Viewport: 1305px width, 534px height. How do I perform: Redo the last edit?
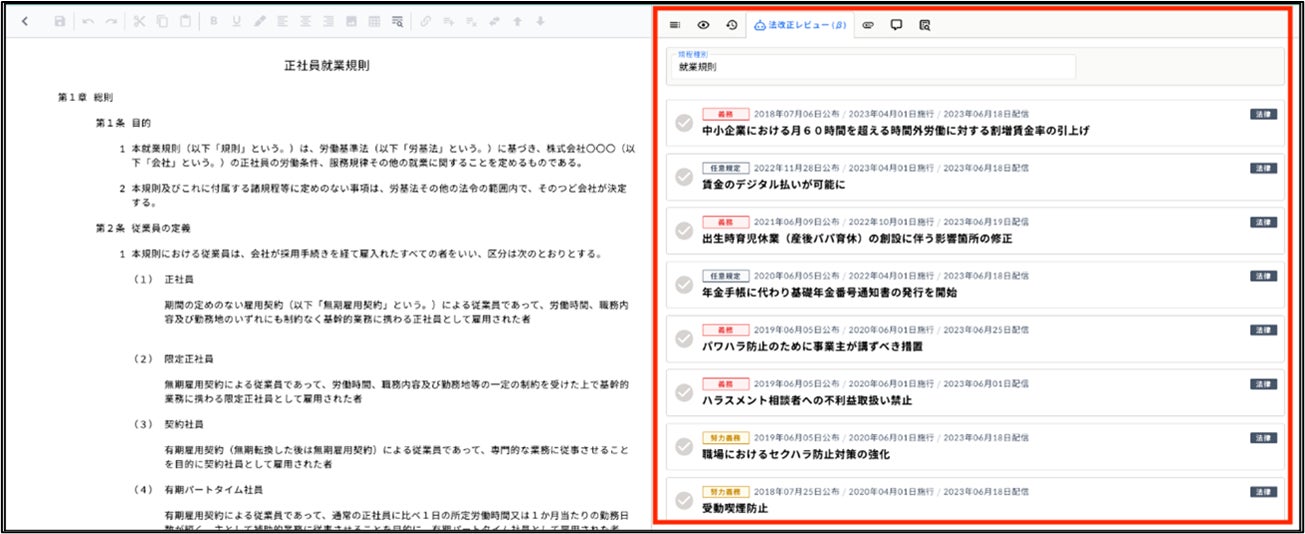(111, 21)
